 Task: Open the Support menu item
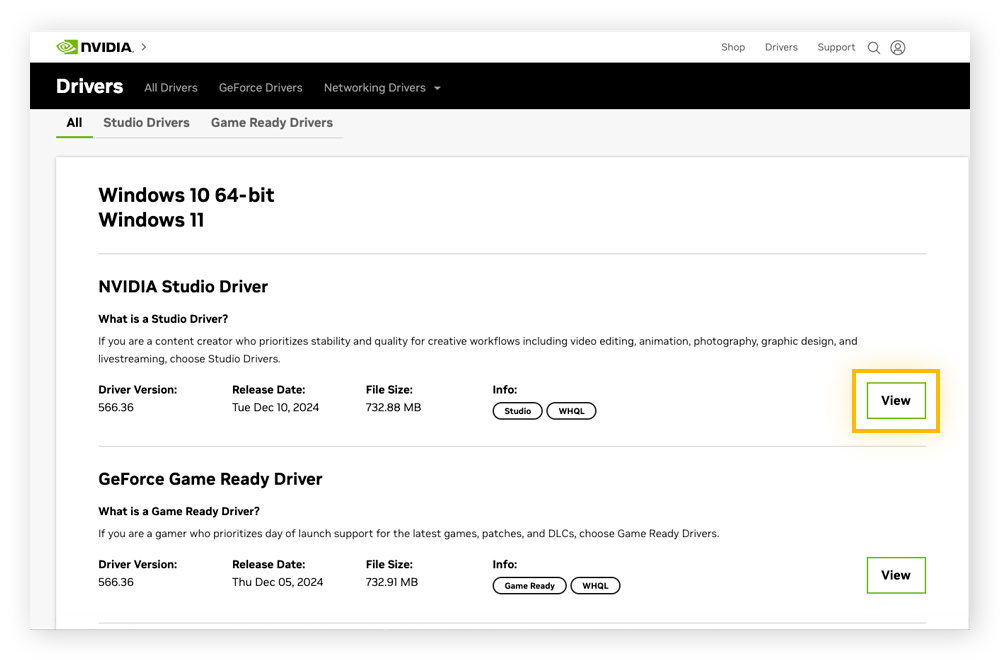click(836, 47)
